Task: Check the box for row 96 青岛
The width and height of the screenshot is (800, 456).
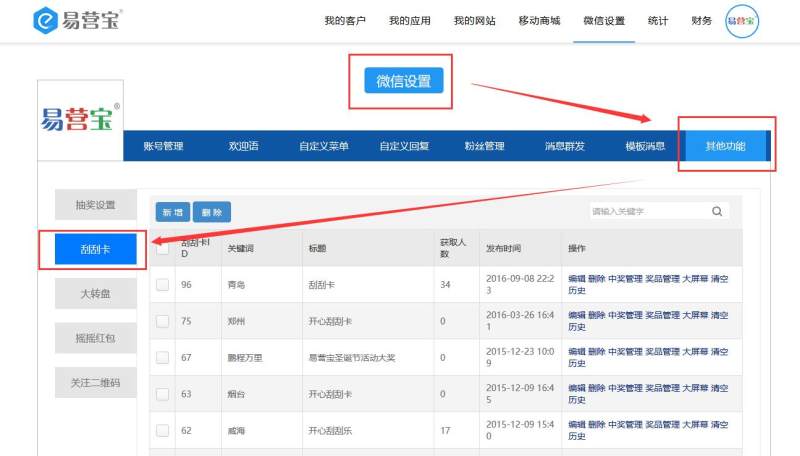Action: tap(163, 285)
